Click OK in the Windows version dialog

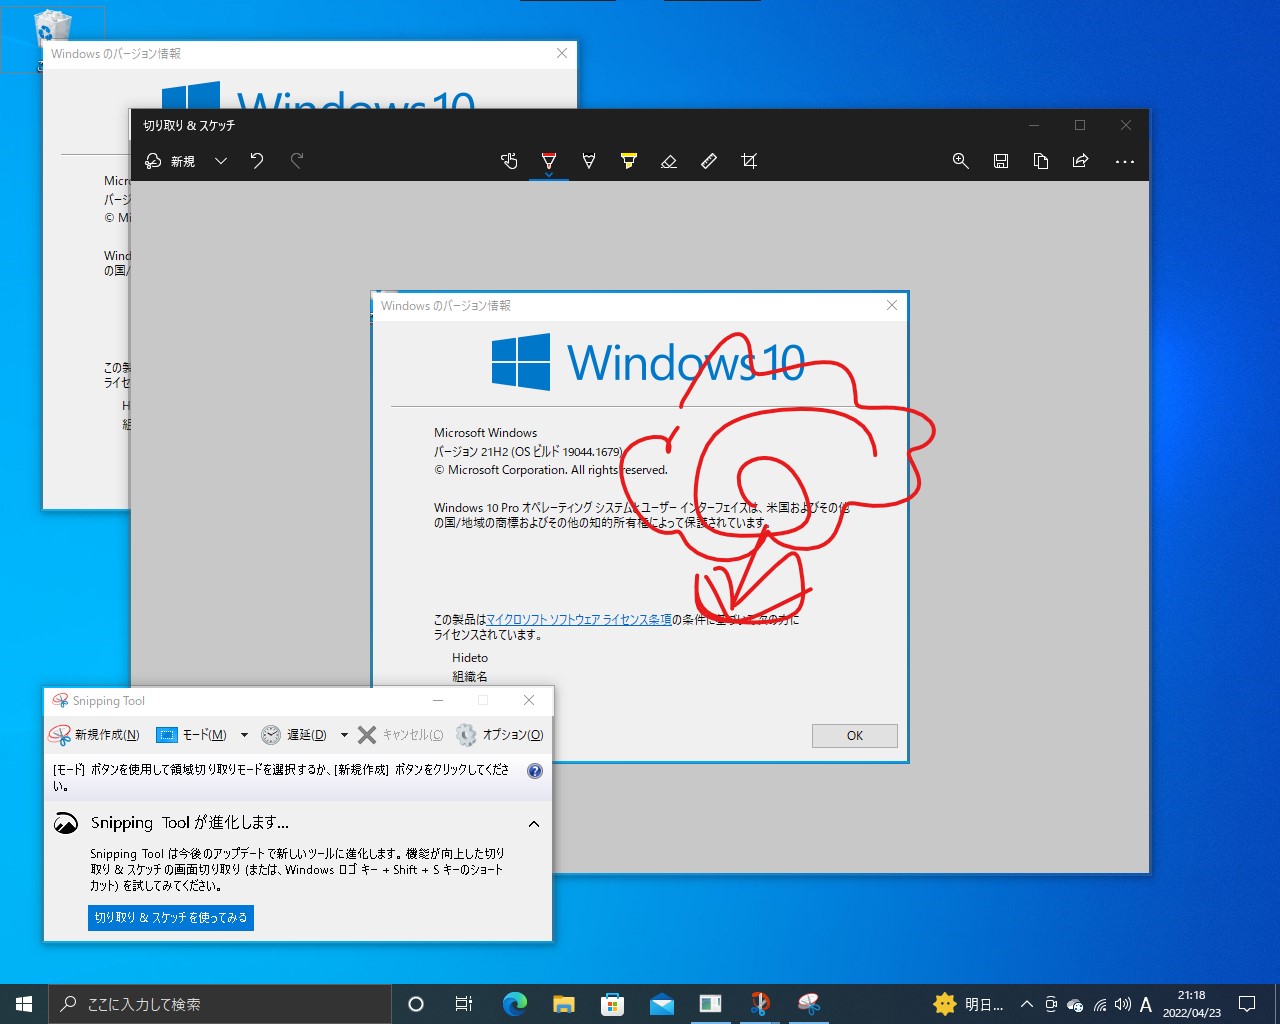[x=854, y=735]
